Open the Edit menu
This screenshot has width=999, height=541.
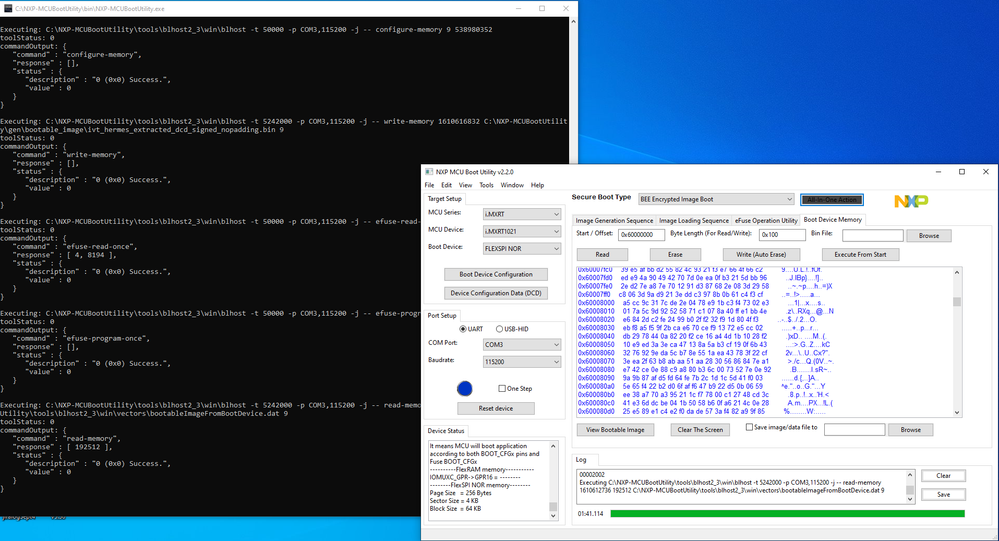tap(447, 185)
